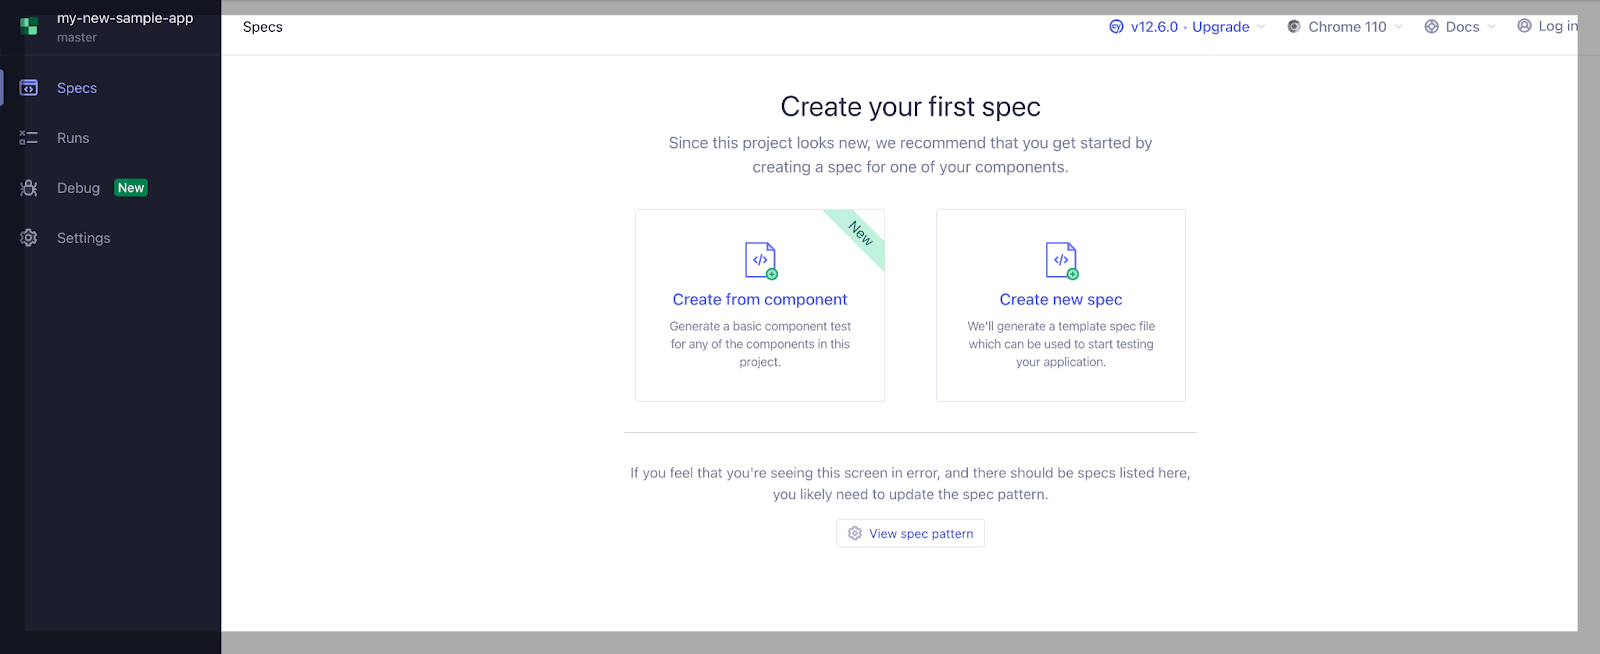The image size is (1600, 654).
Task: Click the Docs lifebuoy icon
Action: [x=1431, y=27]
